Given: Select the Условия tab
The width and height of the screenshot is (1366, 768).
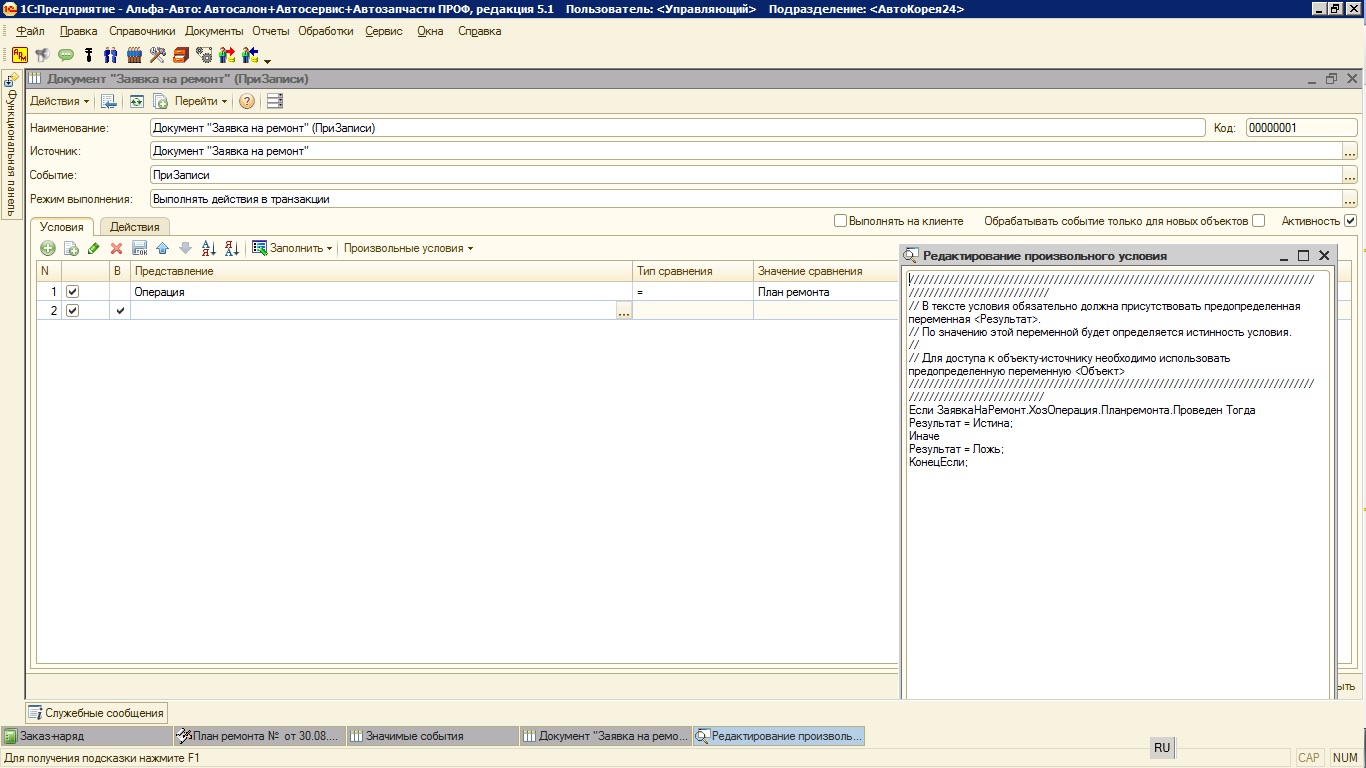Looking at the screenshot, I should tap(62, 227).
